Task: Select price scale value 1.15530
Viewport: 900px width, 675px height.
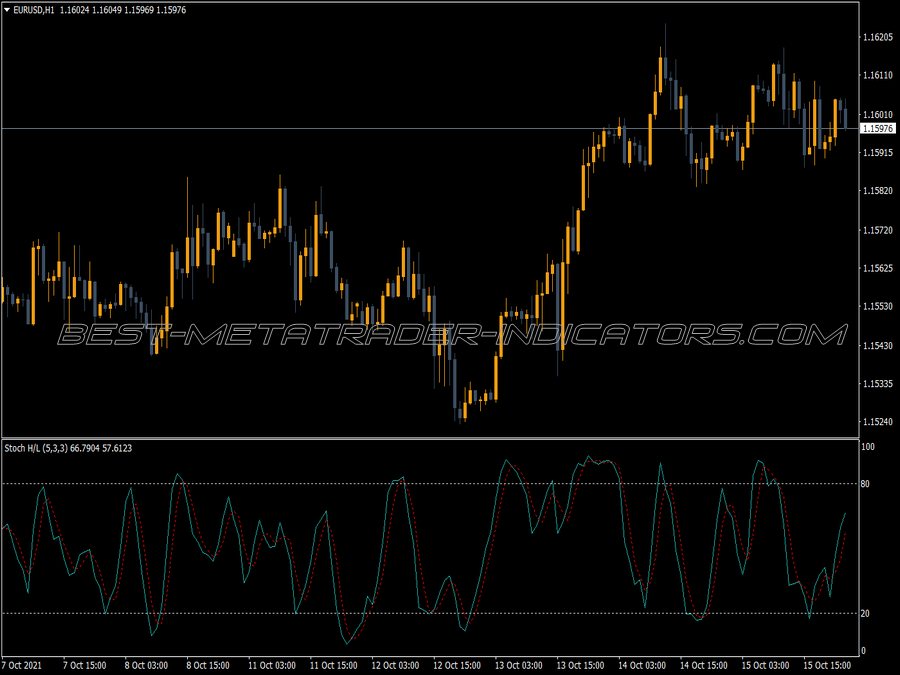Action: (x=878, y=307)
